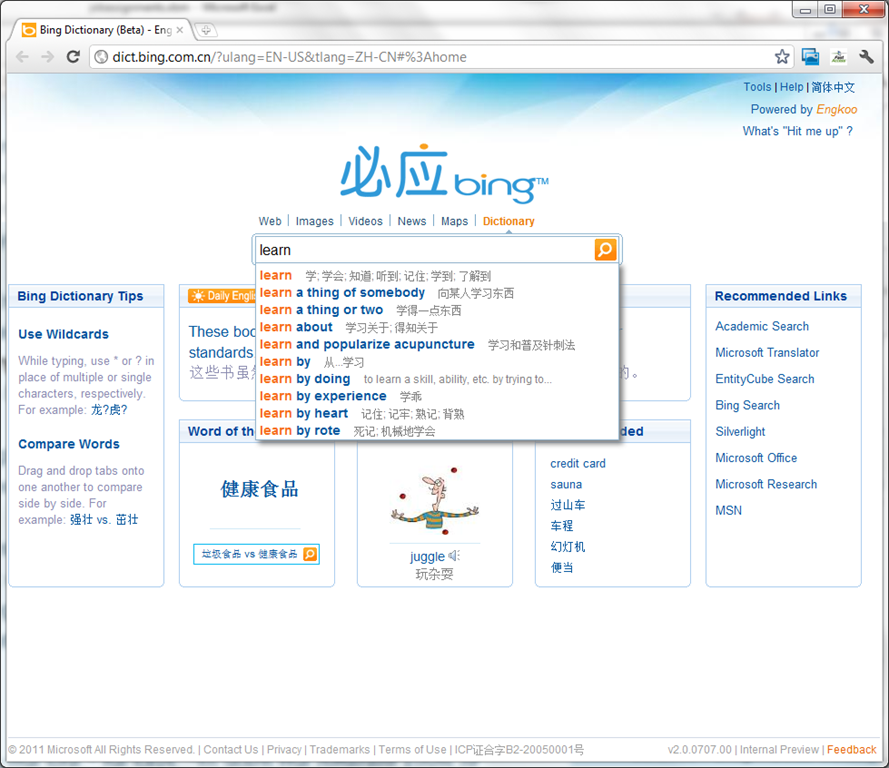Open a new browser tab
The width and height of the screenshot is (889, 768).
pyautogui.click(x=204, y=30)
